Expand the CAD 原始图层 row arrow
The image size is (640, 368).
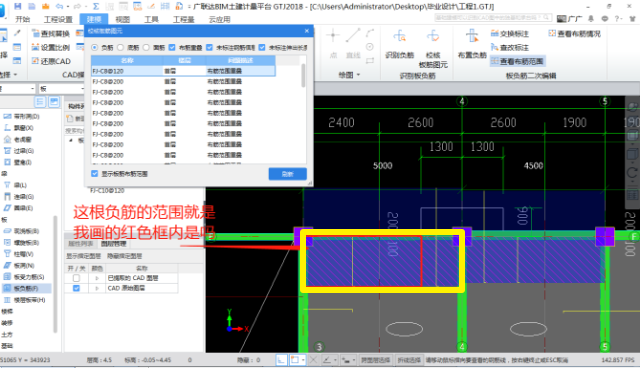97,288
